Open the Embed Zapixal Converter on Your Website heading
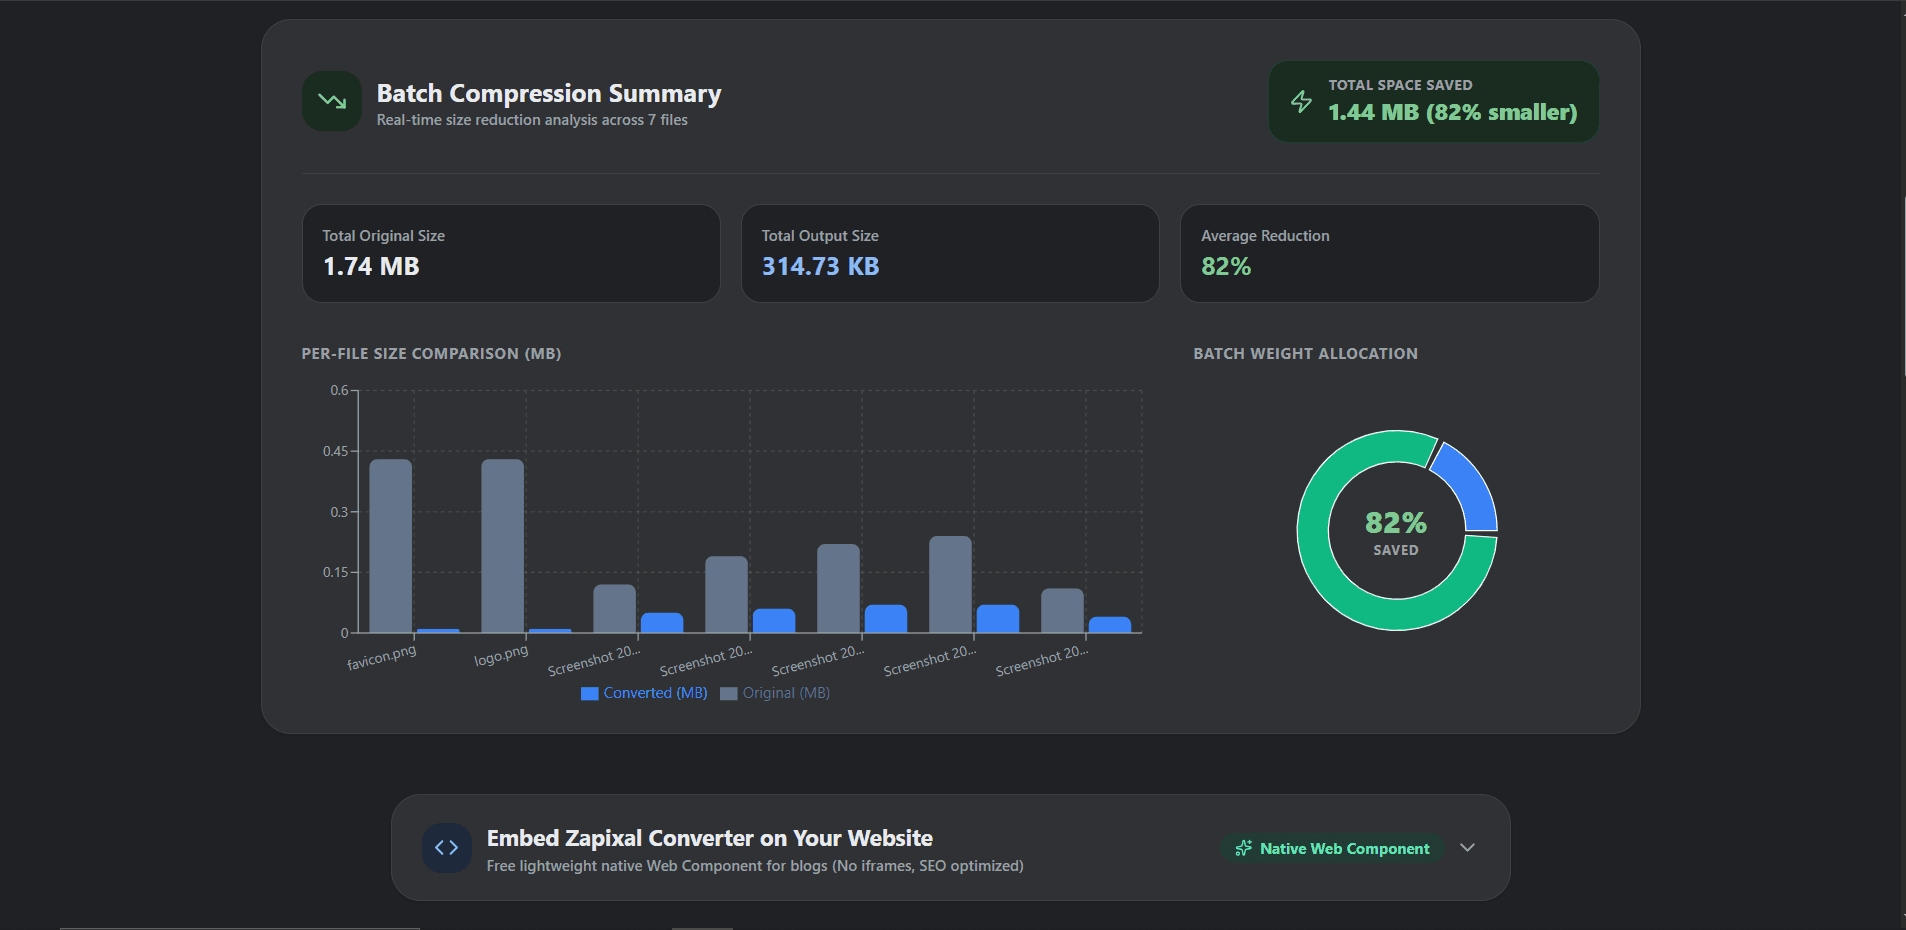 (709, 838)
